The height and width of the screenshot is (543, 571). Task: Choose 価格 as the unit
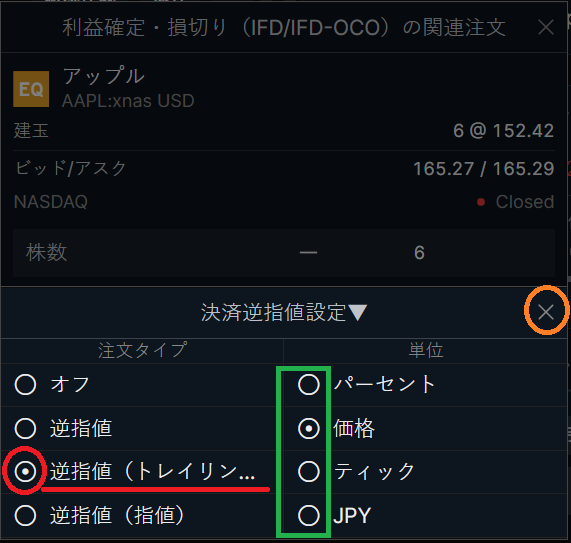[309, 428]
